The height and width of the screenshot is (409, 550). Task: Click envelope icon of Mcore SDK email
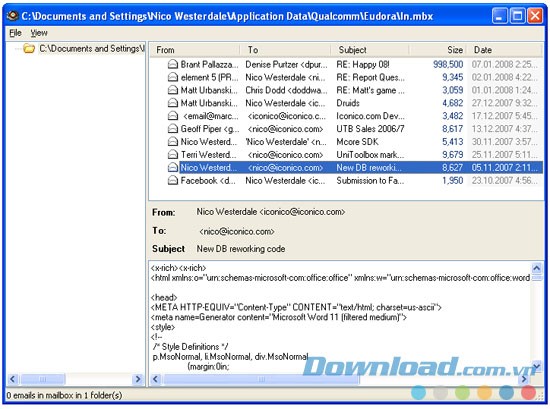[x=173, y=142]
